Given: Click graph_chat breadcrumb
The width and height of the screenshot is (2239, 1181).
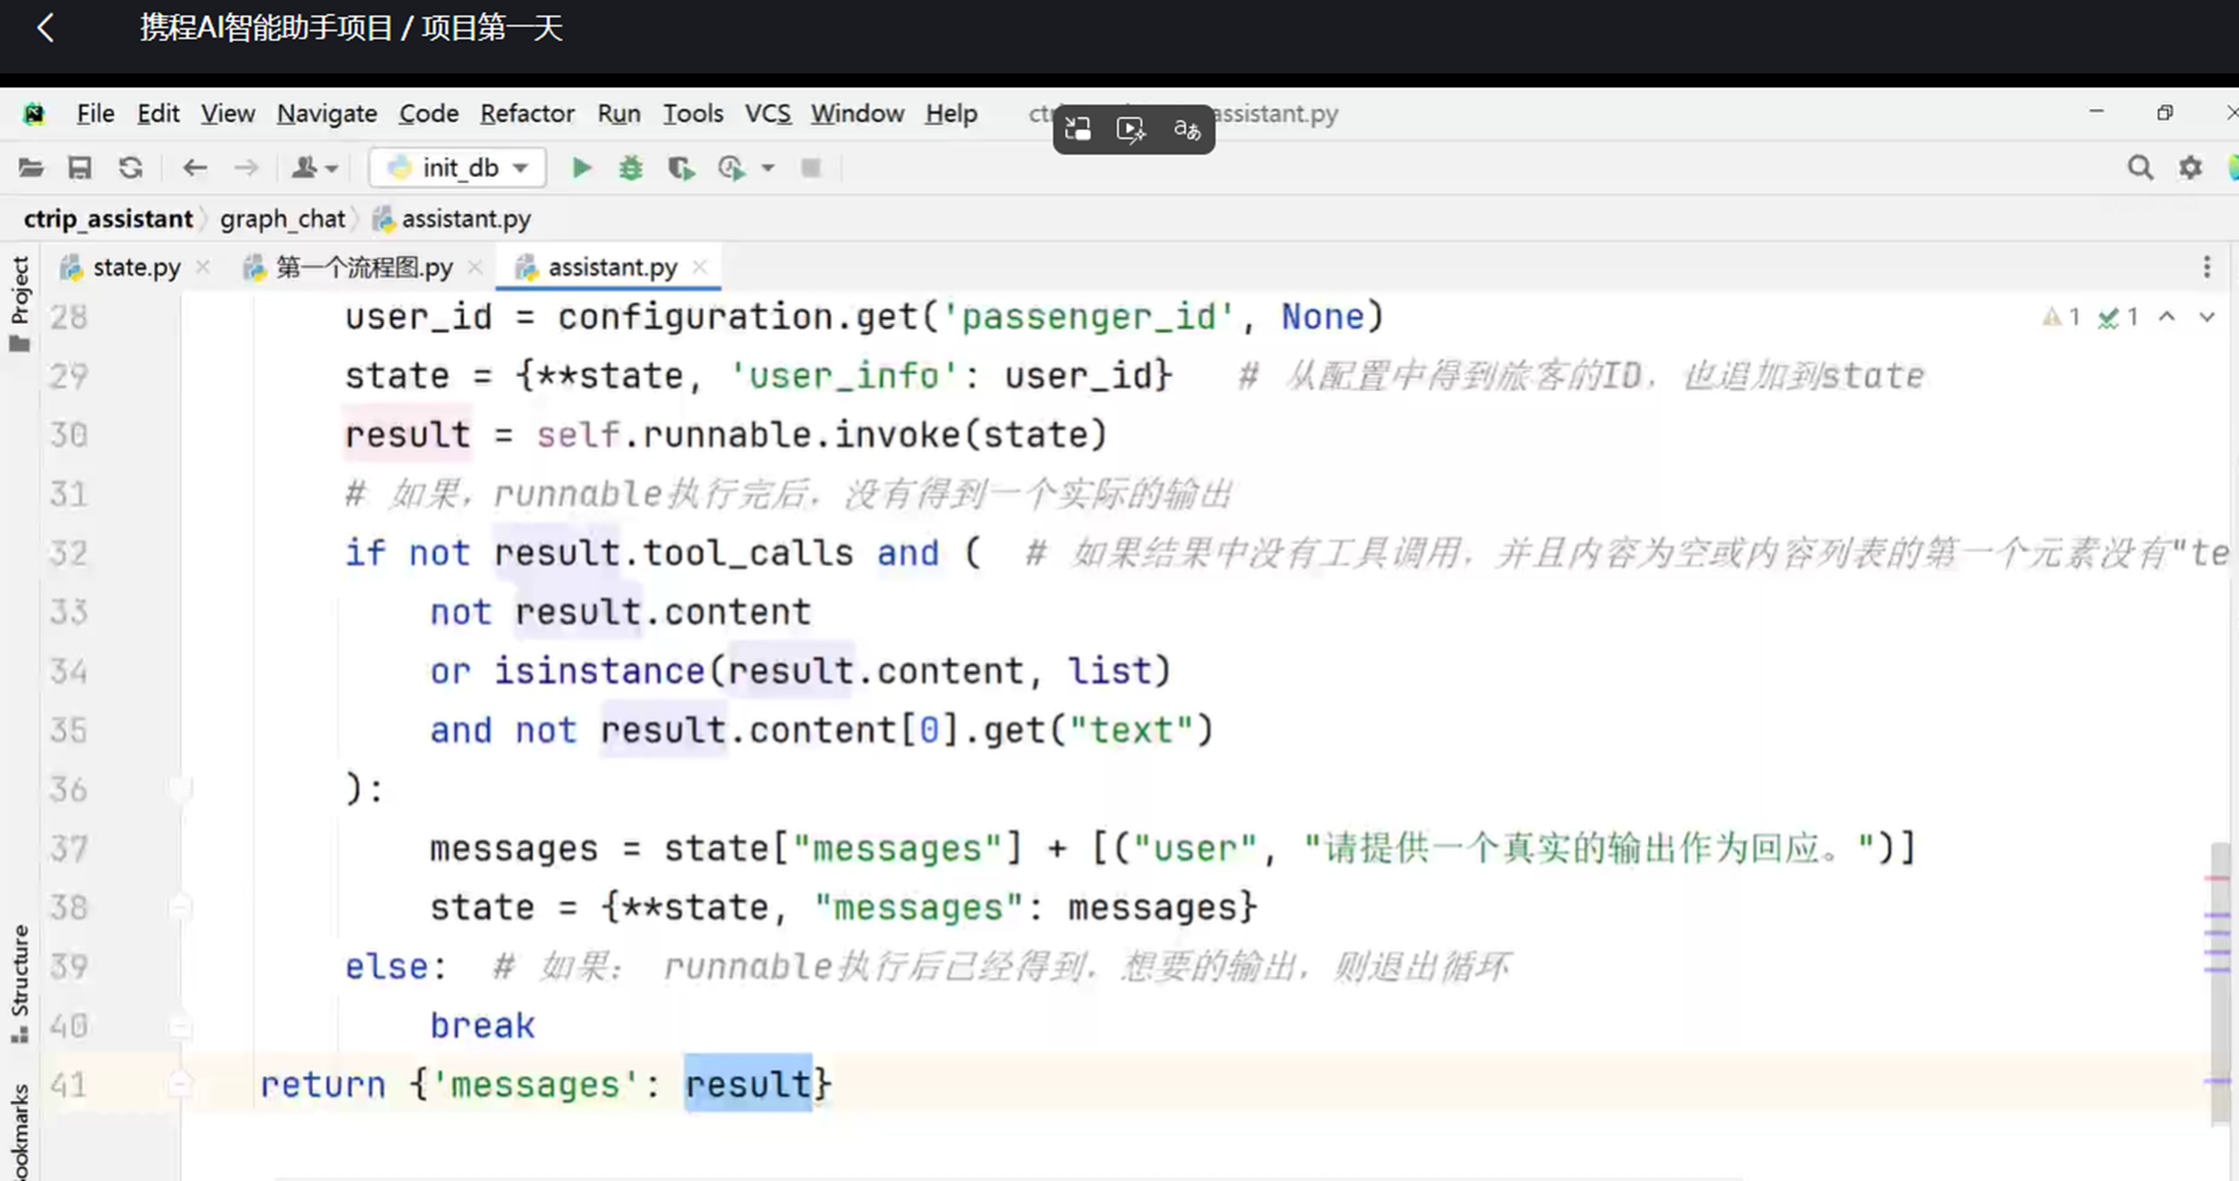Looking at the screenshot, I should click(x=282, y=219).
